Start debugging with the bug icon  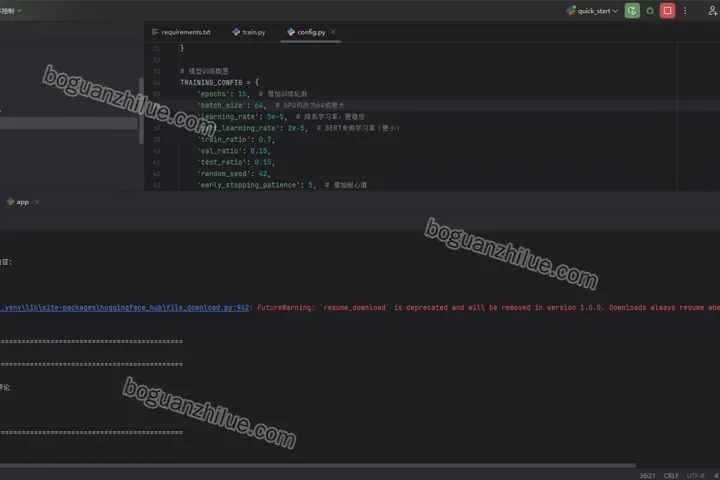[650, 11]
